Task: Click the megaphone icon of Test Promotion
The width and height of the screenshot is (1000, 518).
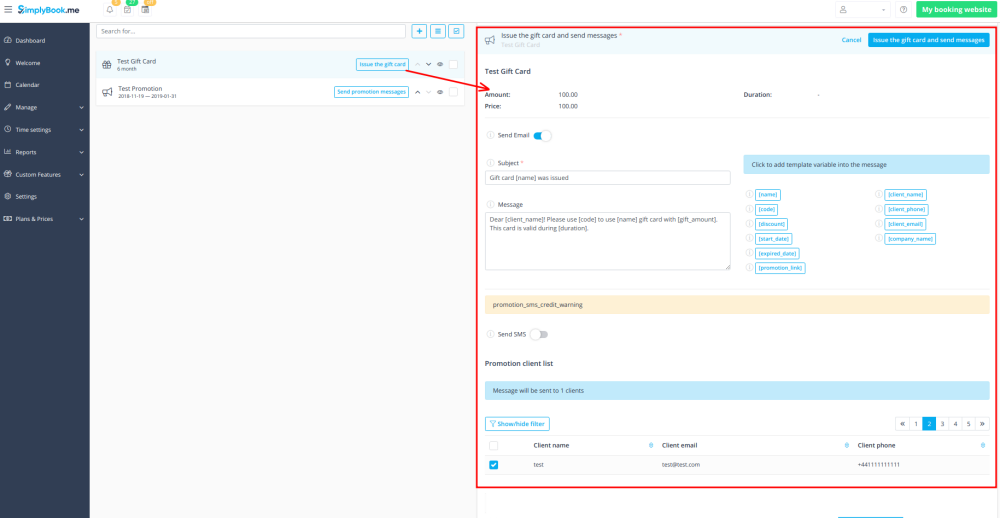Action: click(107, 92)
